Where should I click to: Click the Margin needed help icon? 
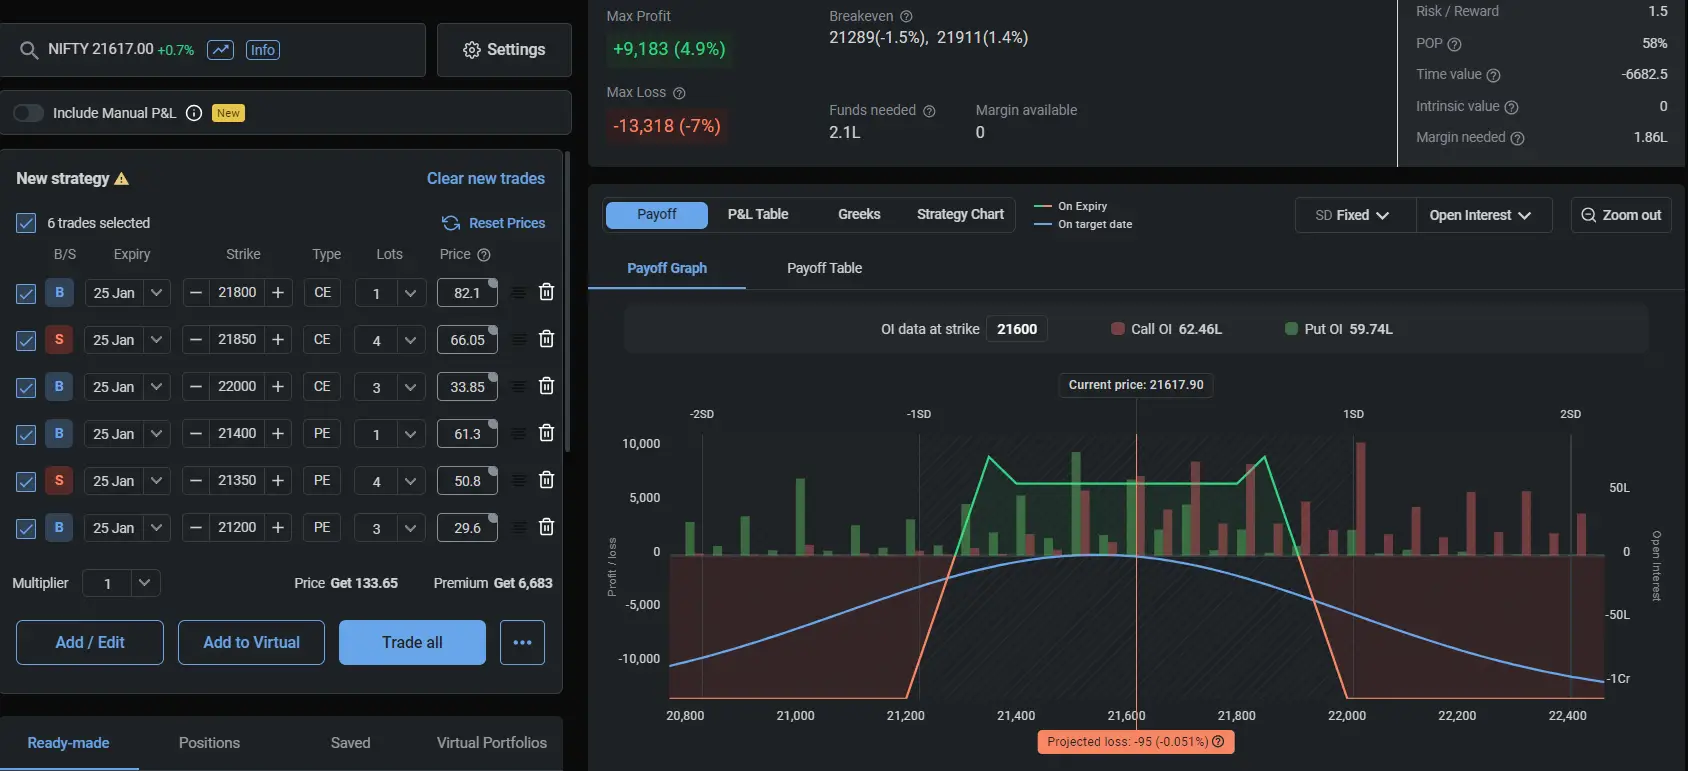click(x=1517, y=138)
